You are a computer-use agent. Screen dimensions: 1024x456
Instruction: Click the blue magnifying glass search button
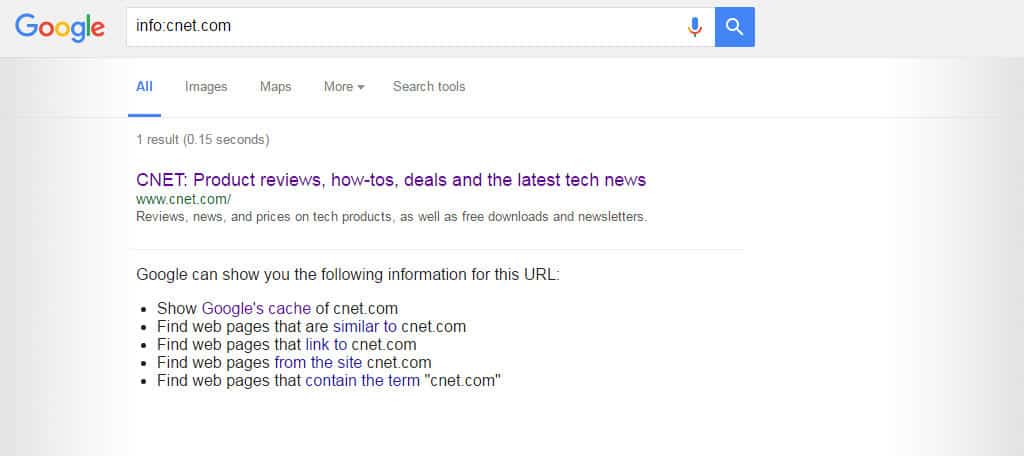point(735,27)
